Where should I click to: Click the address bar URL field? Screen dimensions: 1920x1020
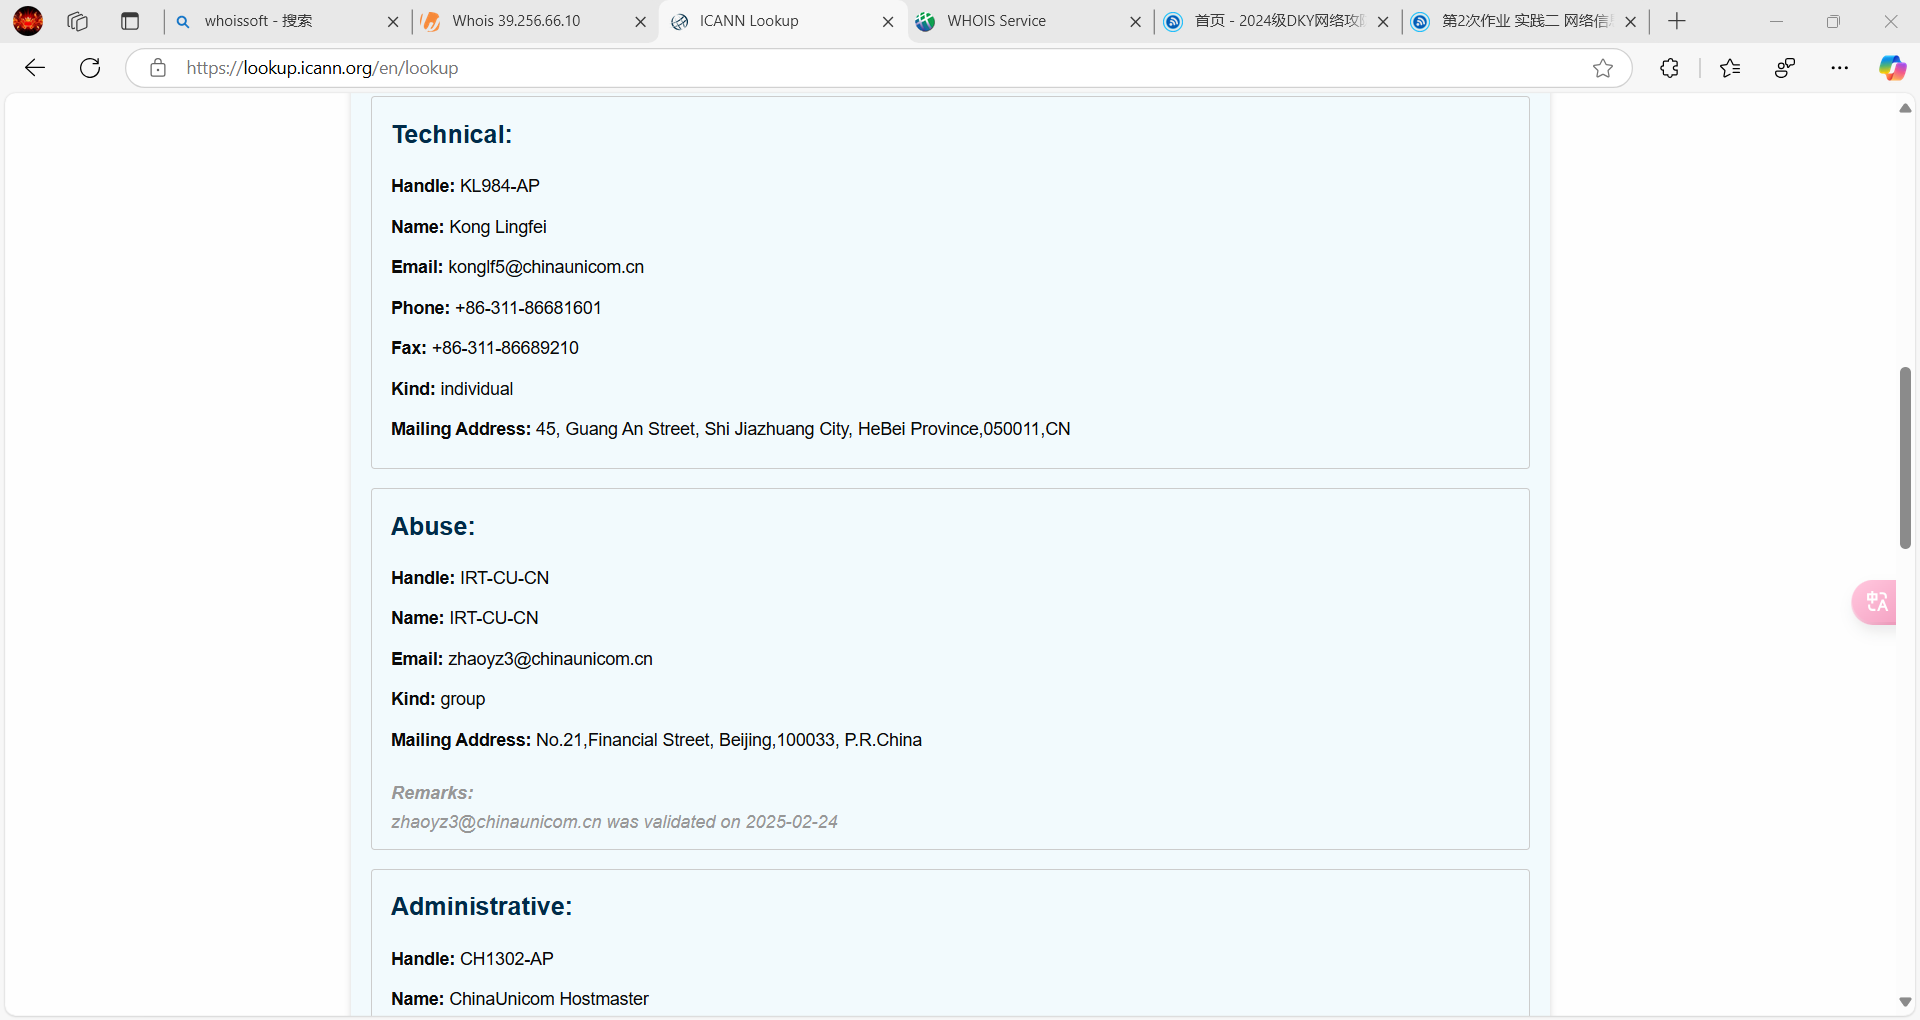pyautogui.click(x=880, y=68)
